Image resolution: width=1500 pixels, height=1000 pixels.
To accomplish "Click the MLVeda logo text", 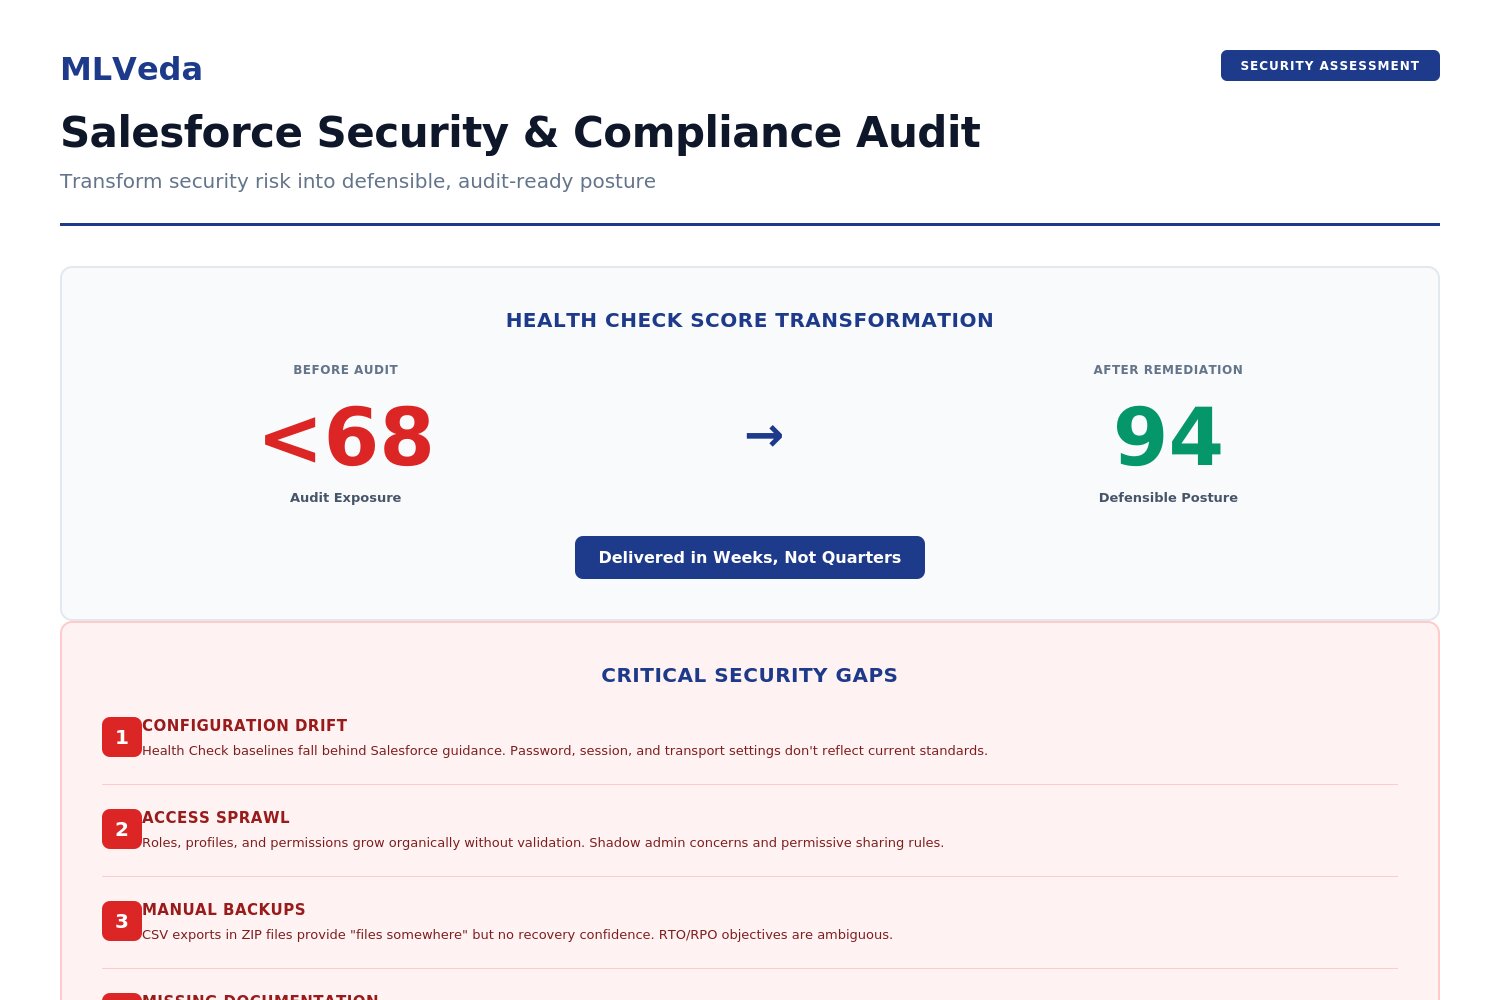I will [131, 69].
